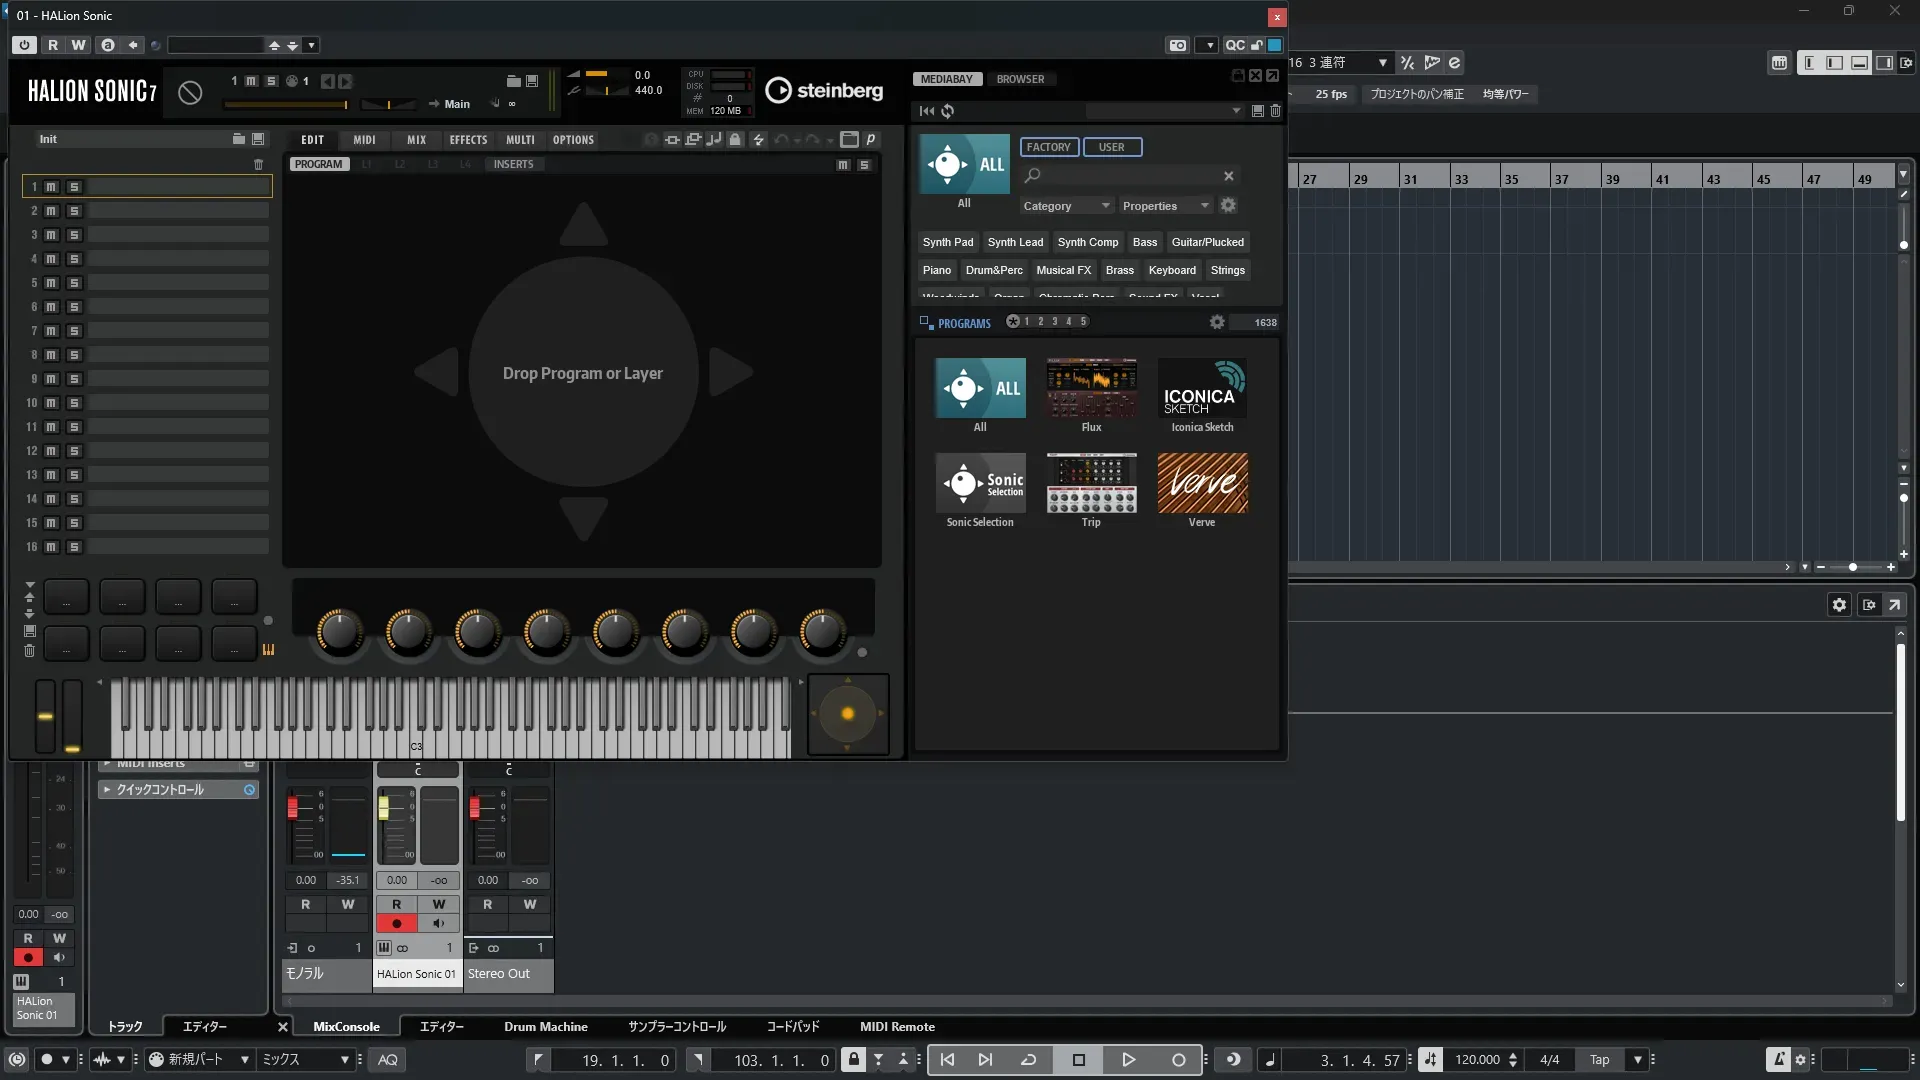This screenshot has width=1920, height=1080.
Task: Click the programs list settings gear
Action: click(1216, 322)
